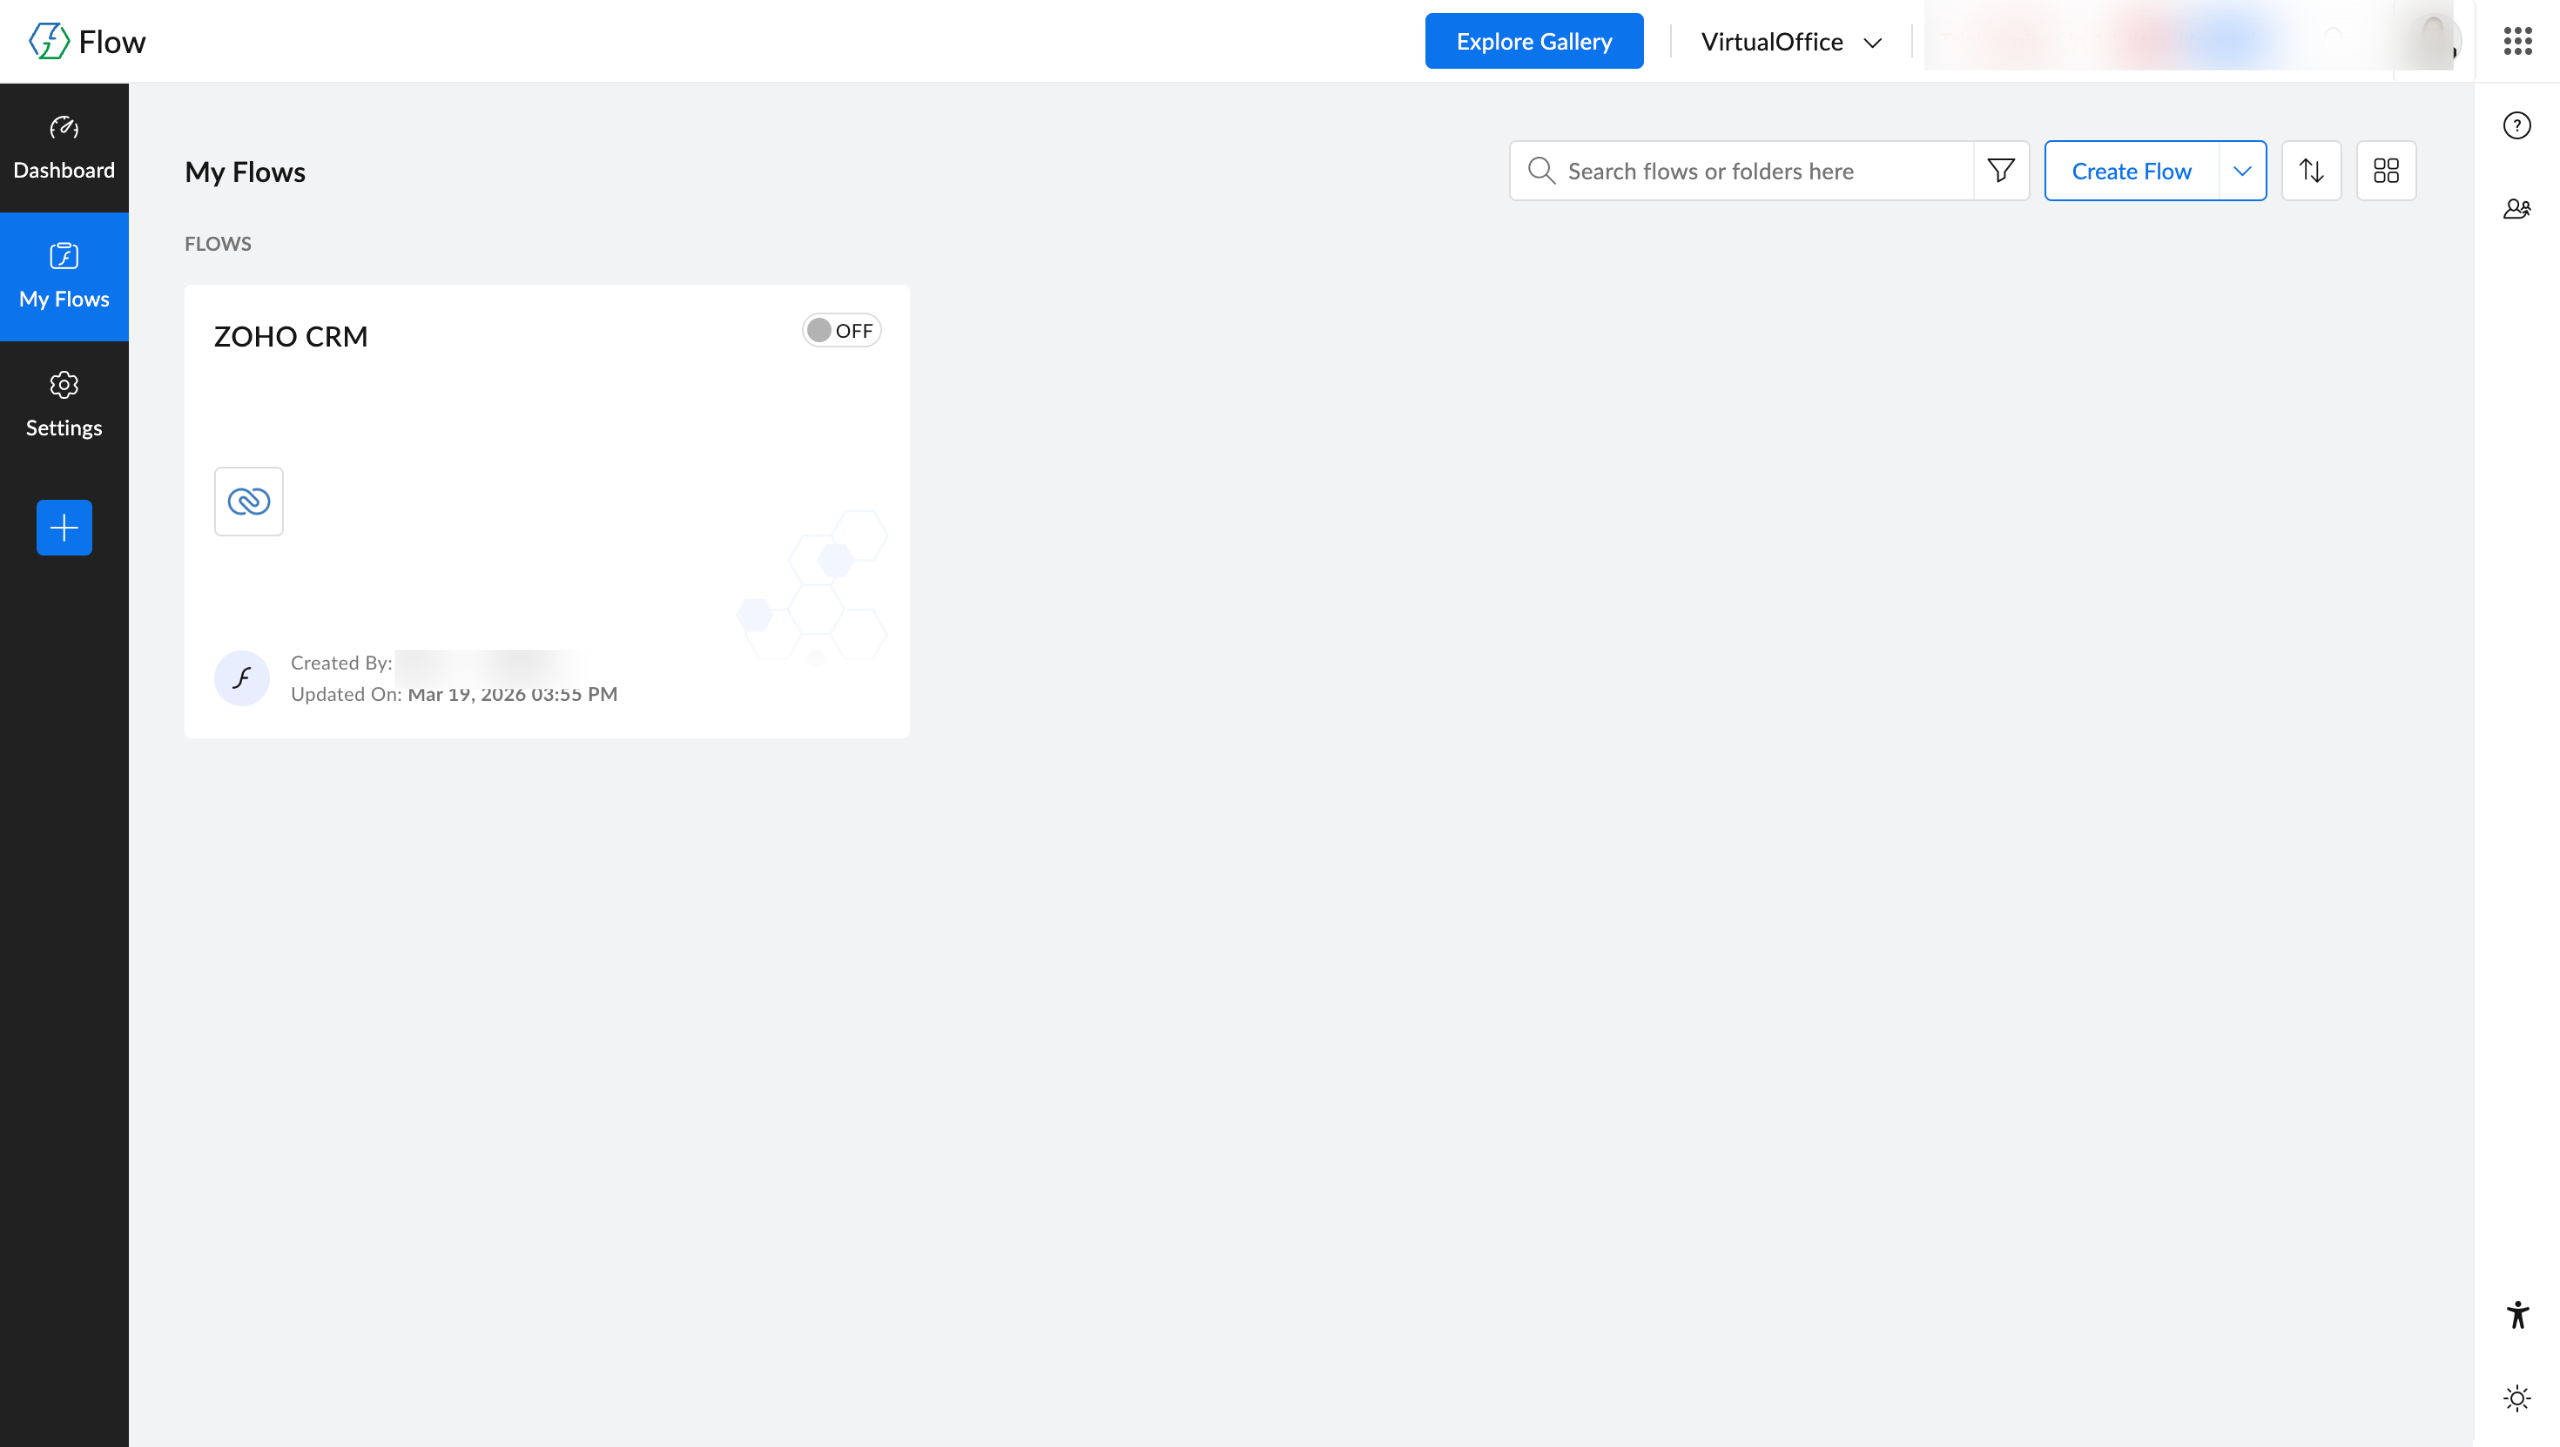Screen dimensions: 2560x1447
Task: Click the Create Flow button
Action: (2131, 171)
